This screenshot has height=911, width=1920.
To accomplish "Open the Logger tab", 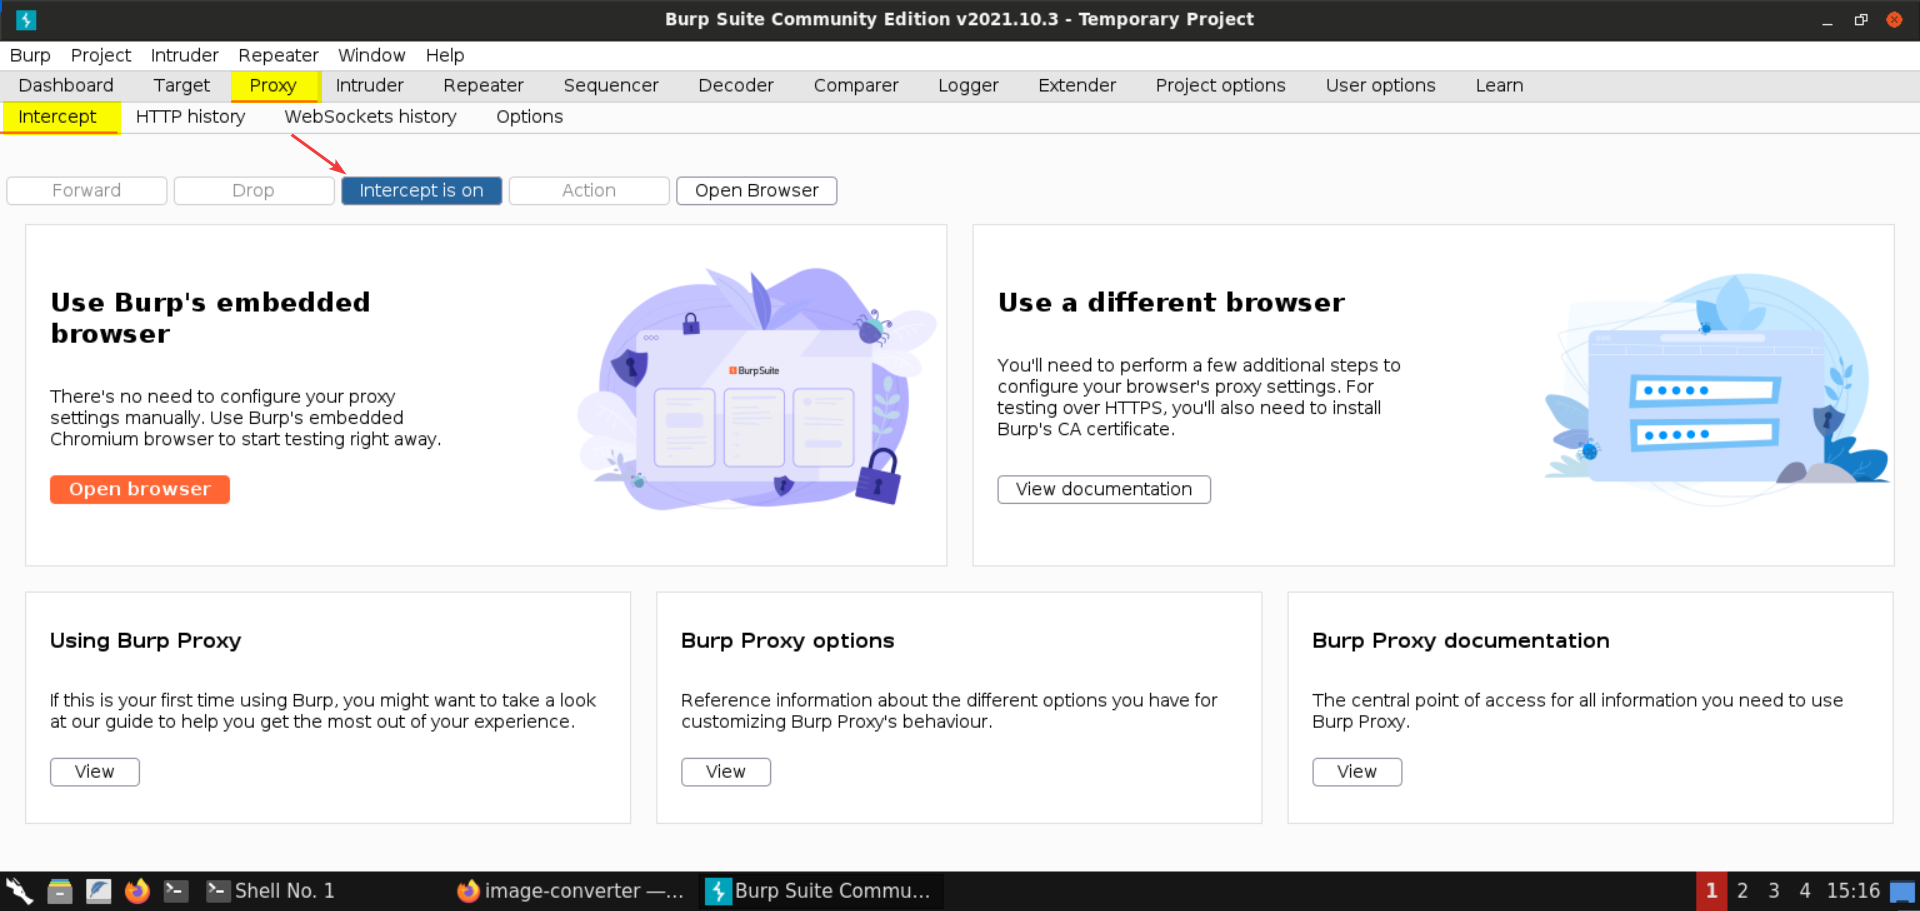I will pos(968,85).
